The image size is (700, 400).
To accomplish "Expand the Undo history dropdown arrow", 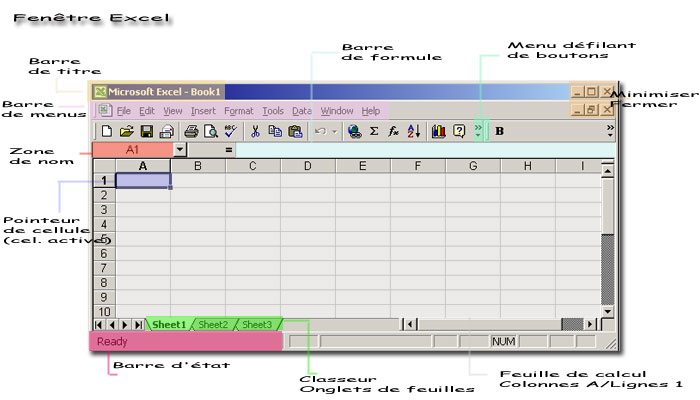I will pyautogui.click(x=333, y=131).
